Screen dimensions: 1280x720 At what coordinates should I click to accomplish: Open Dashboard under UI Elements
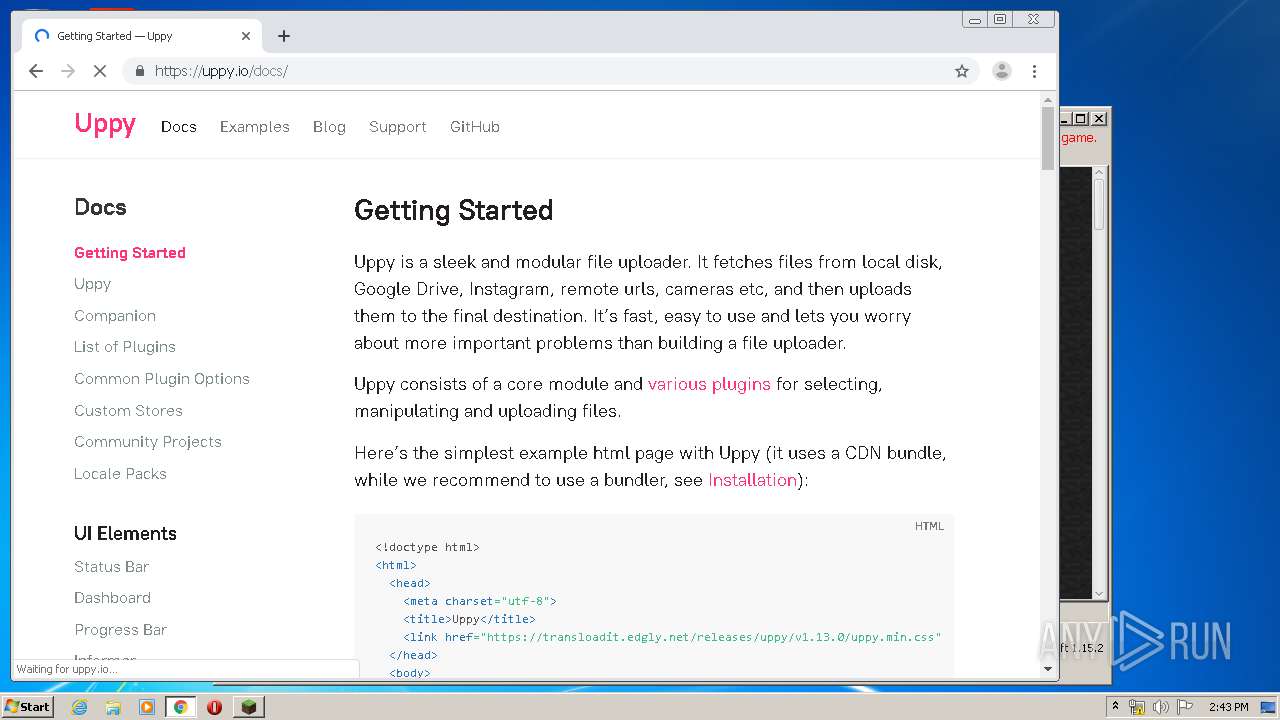tap(112, 598)
